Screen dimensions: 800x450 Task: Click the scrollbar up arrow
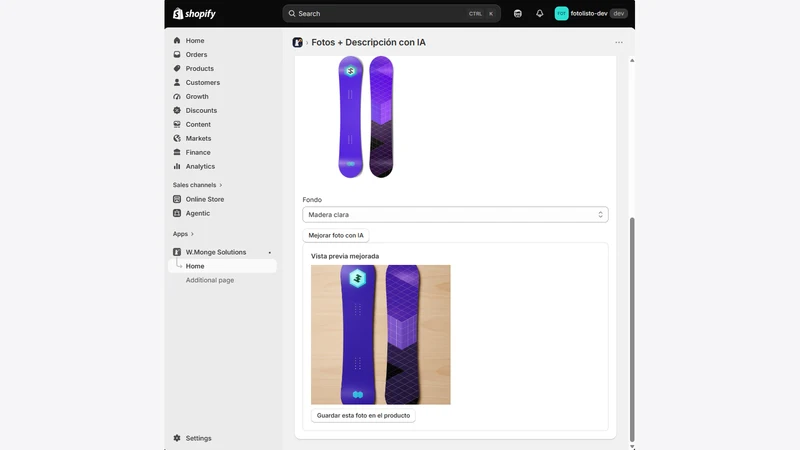[x=632, y=60]
